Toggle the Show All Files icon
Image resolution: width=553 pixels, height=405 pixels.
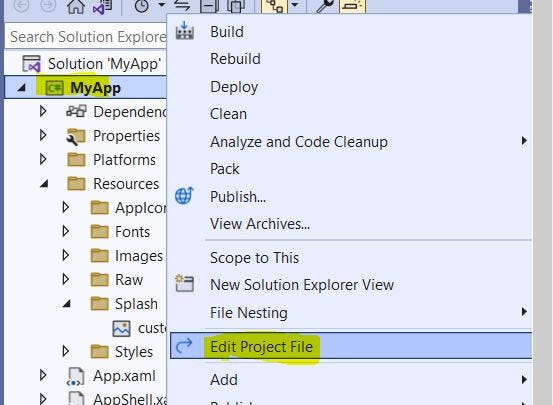(x=236, y=6)
